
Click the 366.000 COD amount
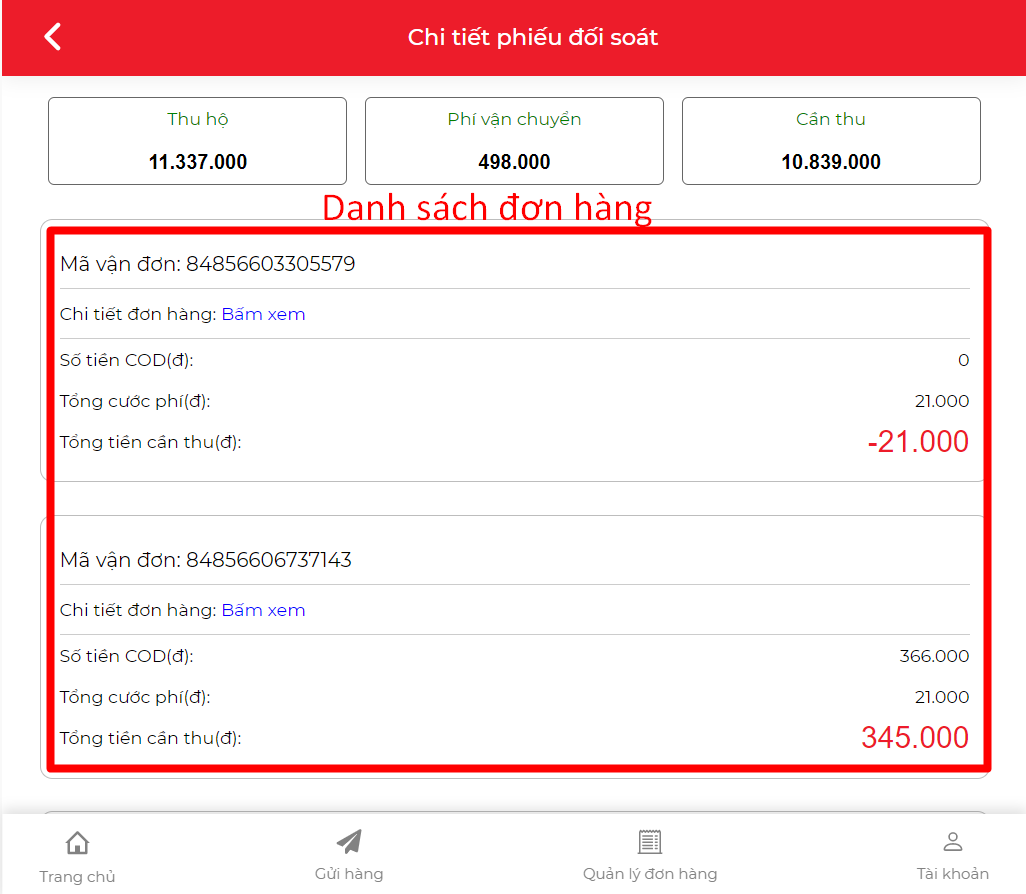tap(934, 656)
